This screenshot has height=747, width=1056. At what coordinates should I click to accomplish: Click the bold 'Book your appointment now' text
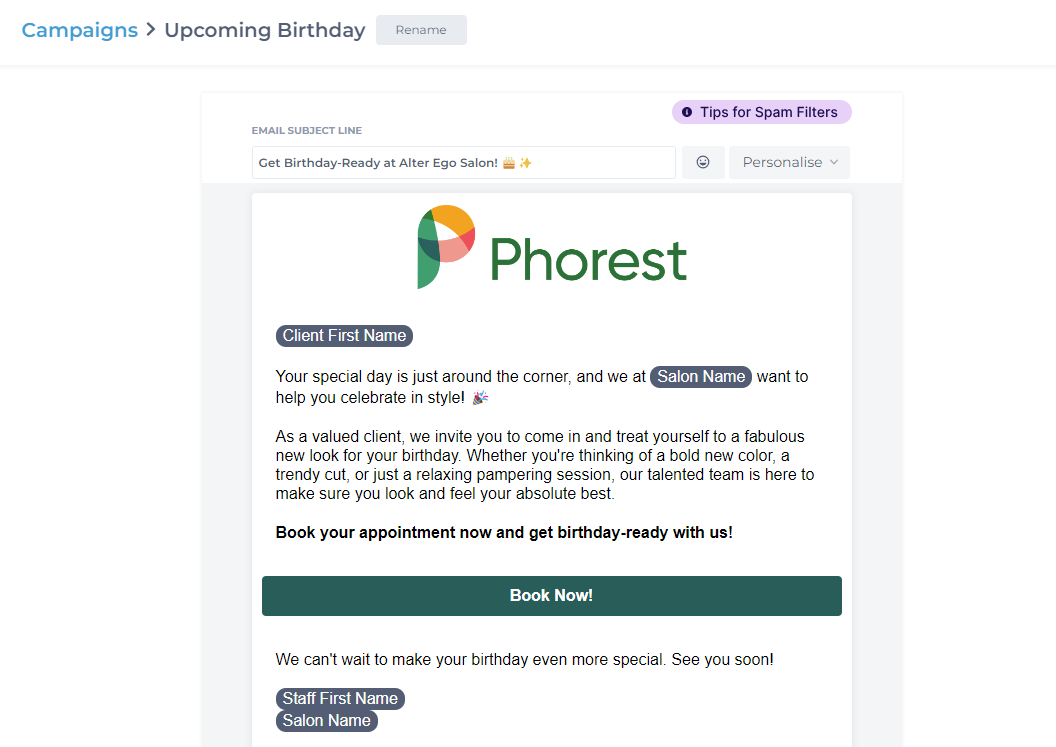pyautogui.click(x=504, y=533)
